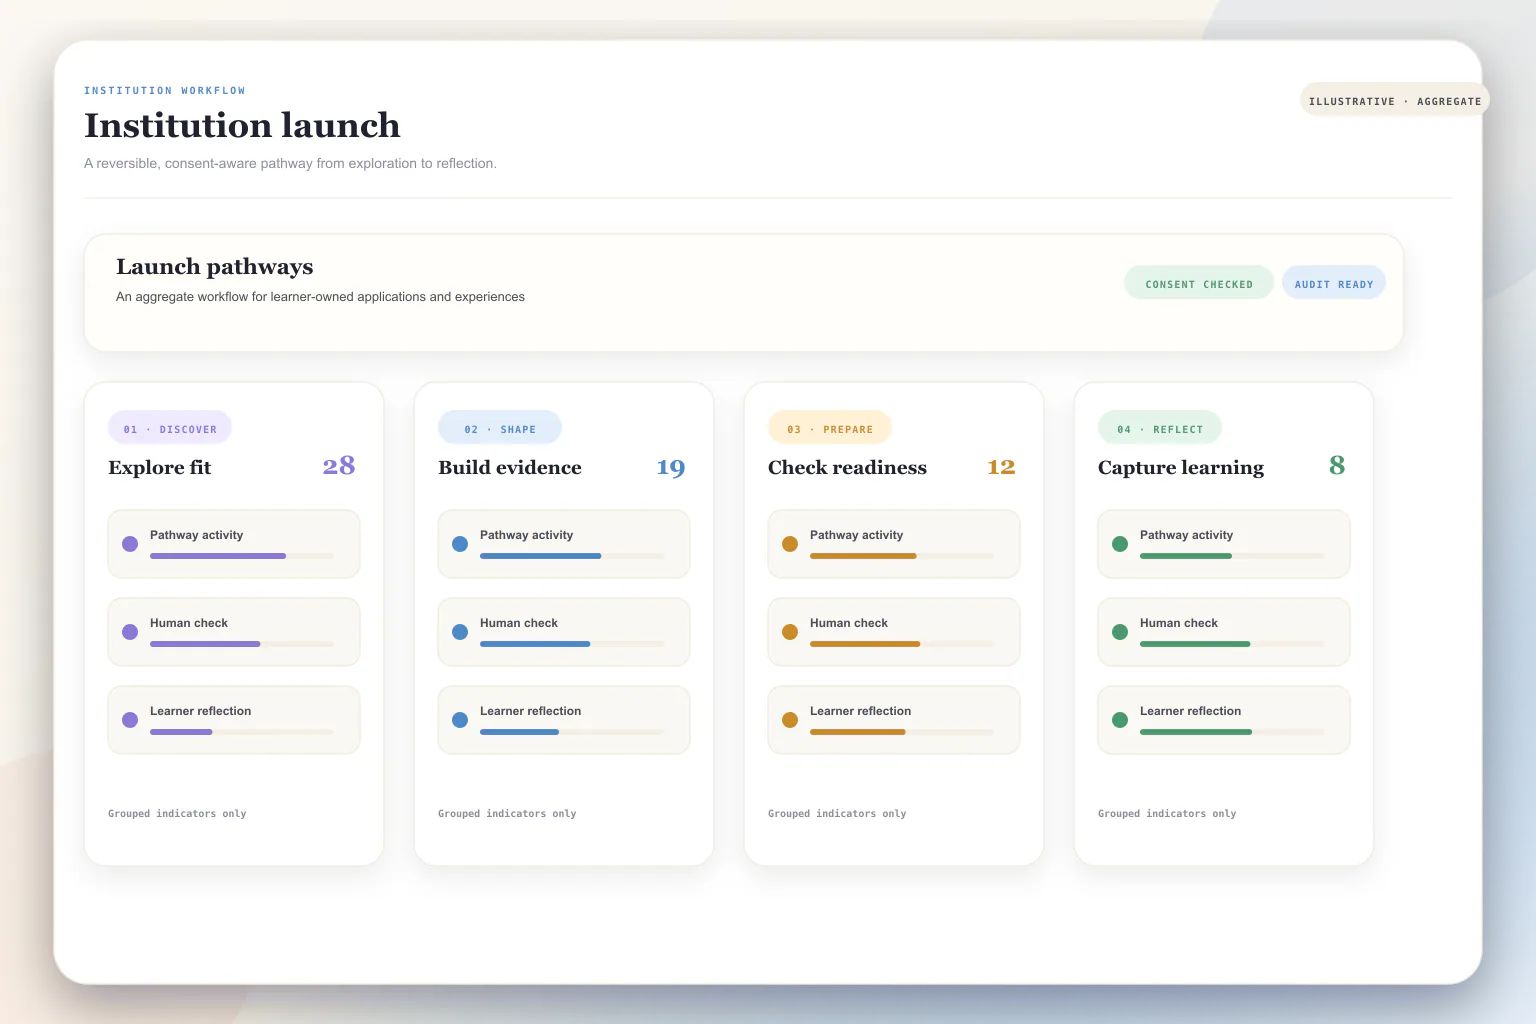Click the Learner reflection progress bar under Build evidence

pyautogui.click(x=572, y=732)
